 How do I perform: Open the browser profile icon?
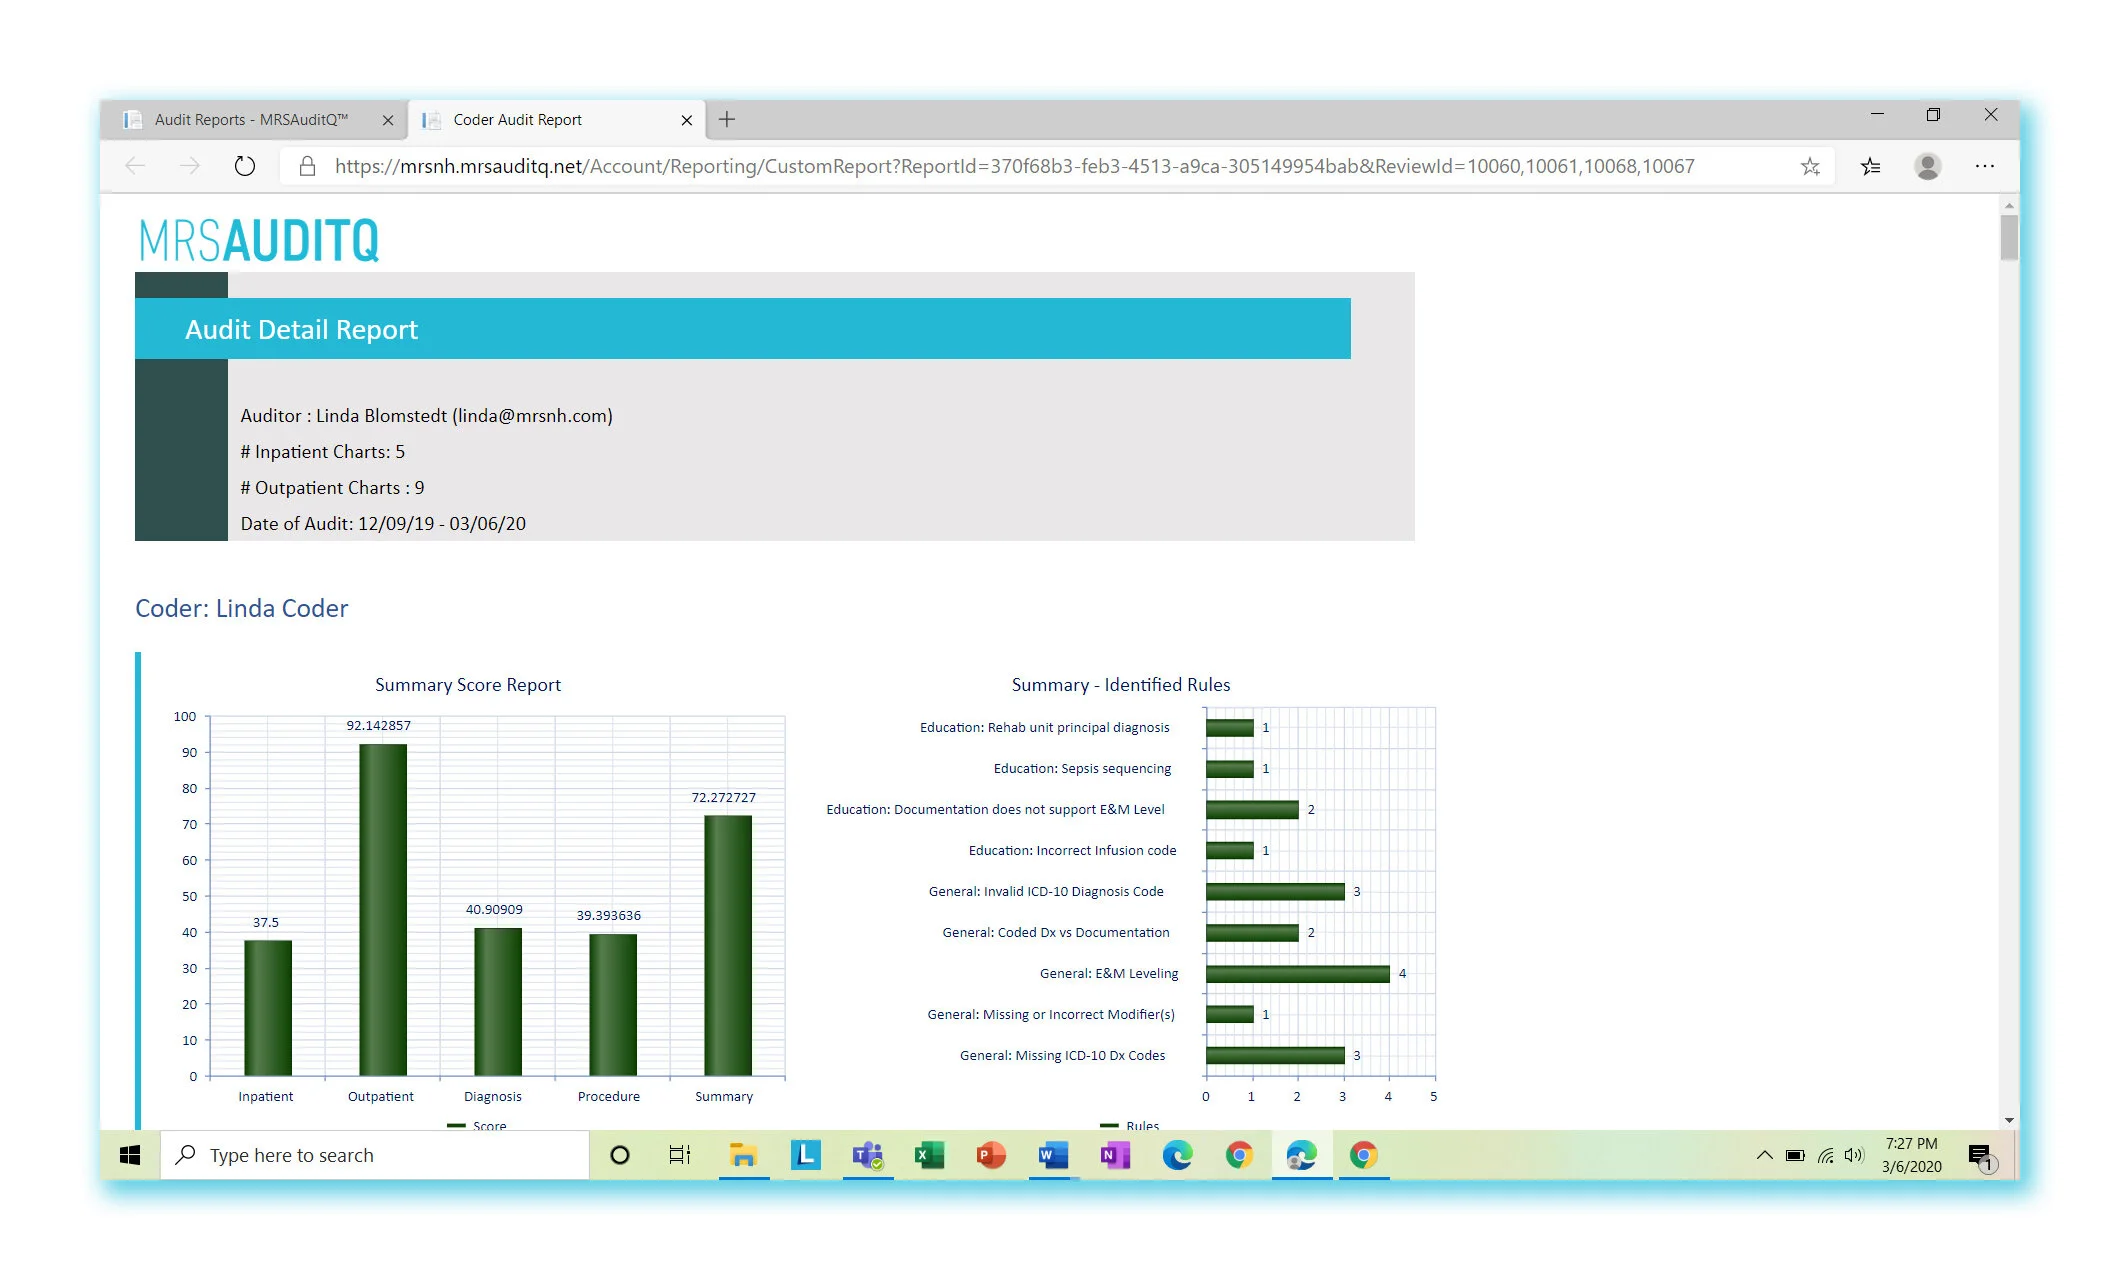coord(1928,166)
